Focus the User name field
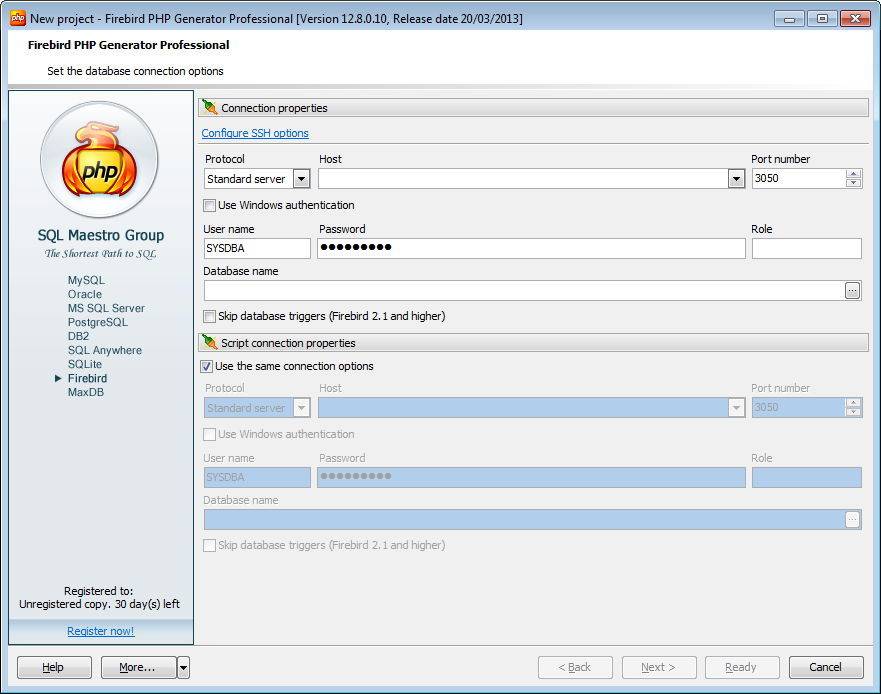The height and width of the screenshot is (694, 881). [257, 248]
